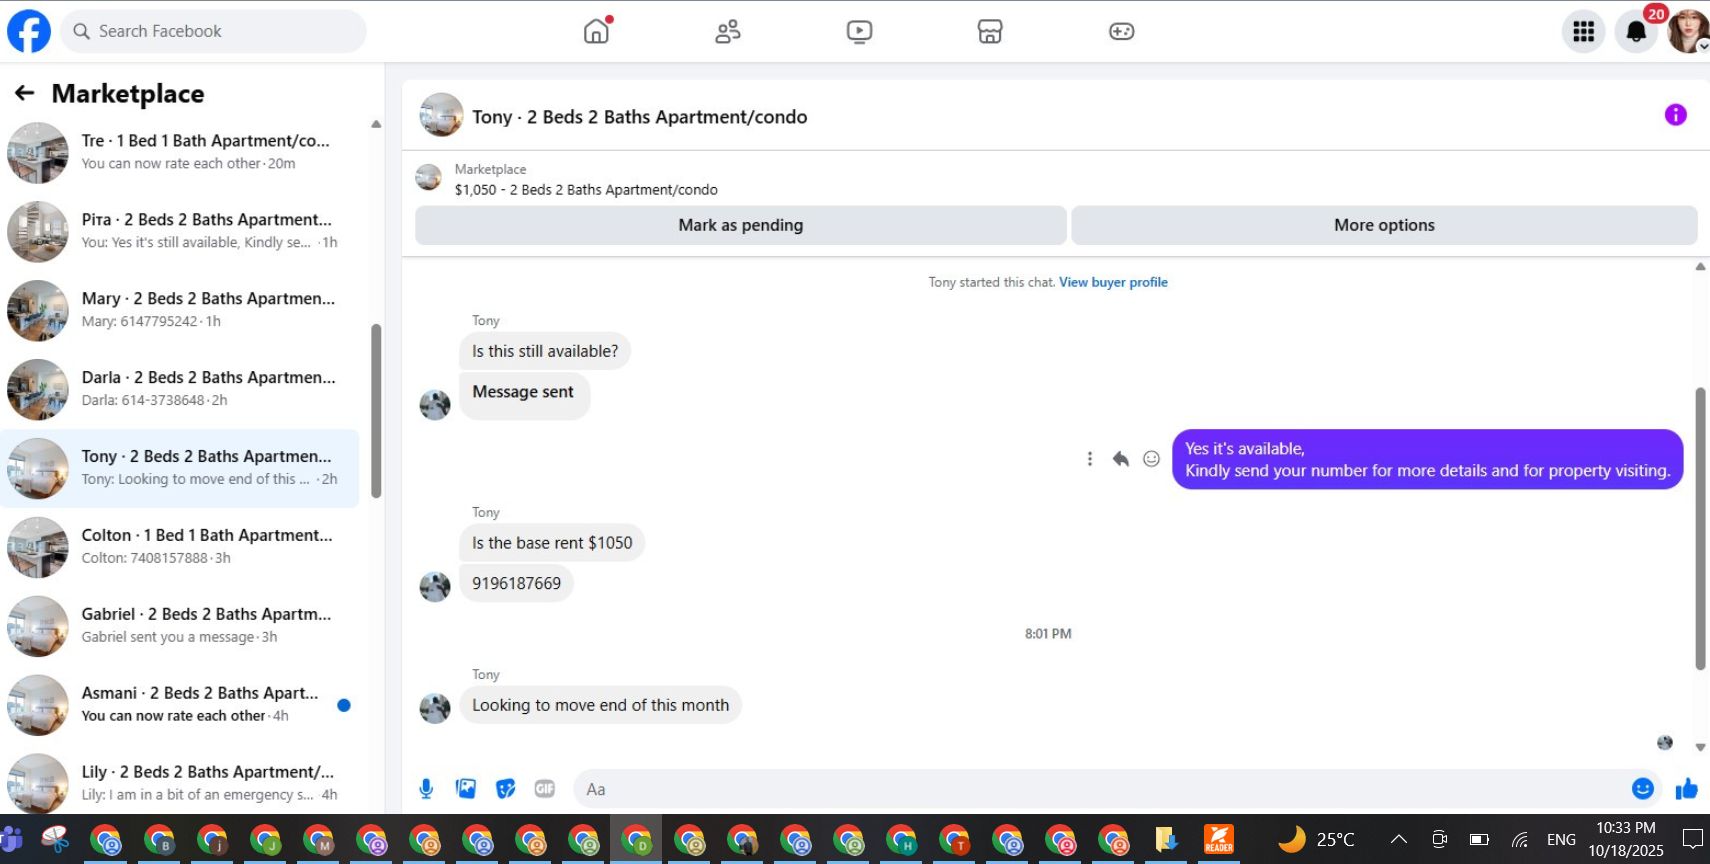The width and height of the screenshot is (1710, 864).
Task: Click the purple "Yes it's available" message
Action: 1427,459
